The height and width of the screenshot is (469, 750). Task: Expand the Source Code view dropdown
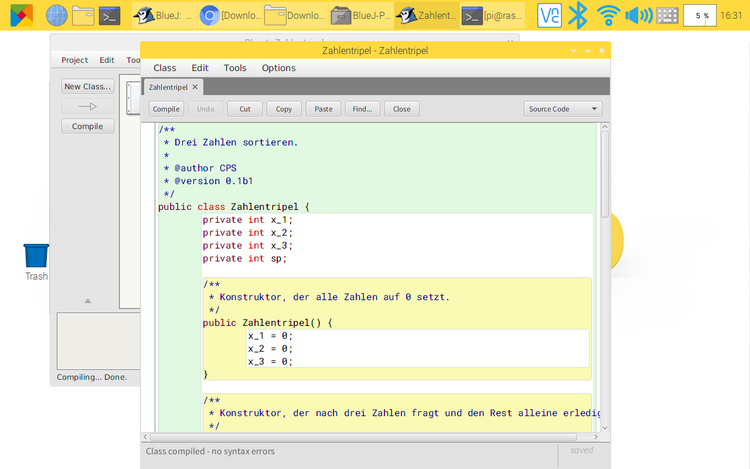563,109
